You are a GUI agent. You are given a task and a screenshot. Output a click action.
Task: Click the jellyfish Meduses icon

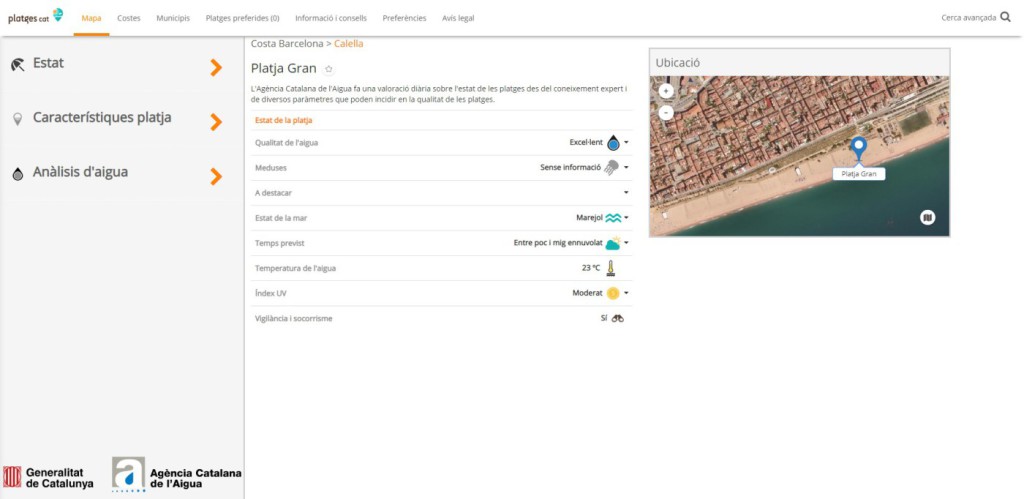(611, 168)
